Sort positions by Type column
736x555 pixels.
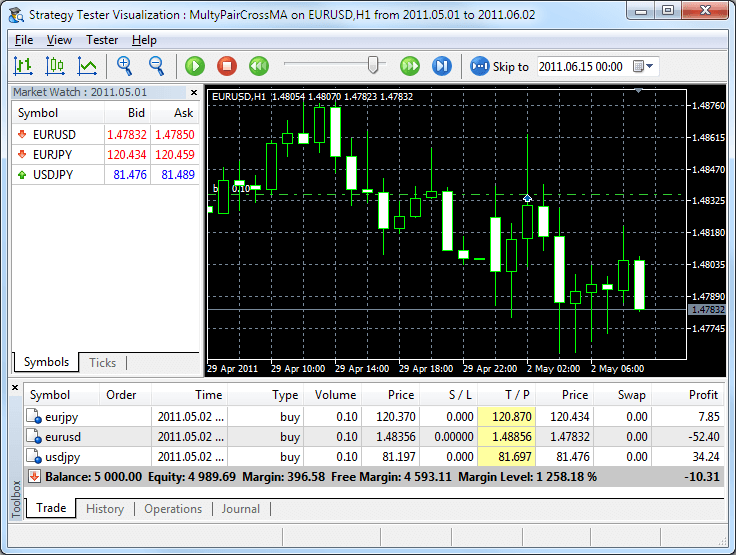(266, 395)
